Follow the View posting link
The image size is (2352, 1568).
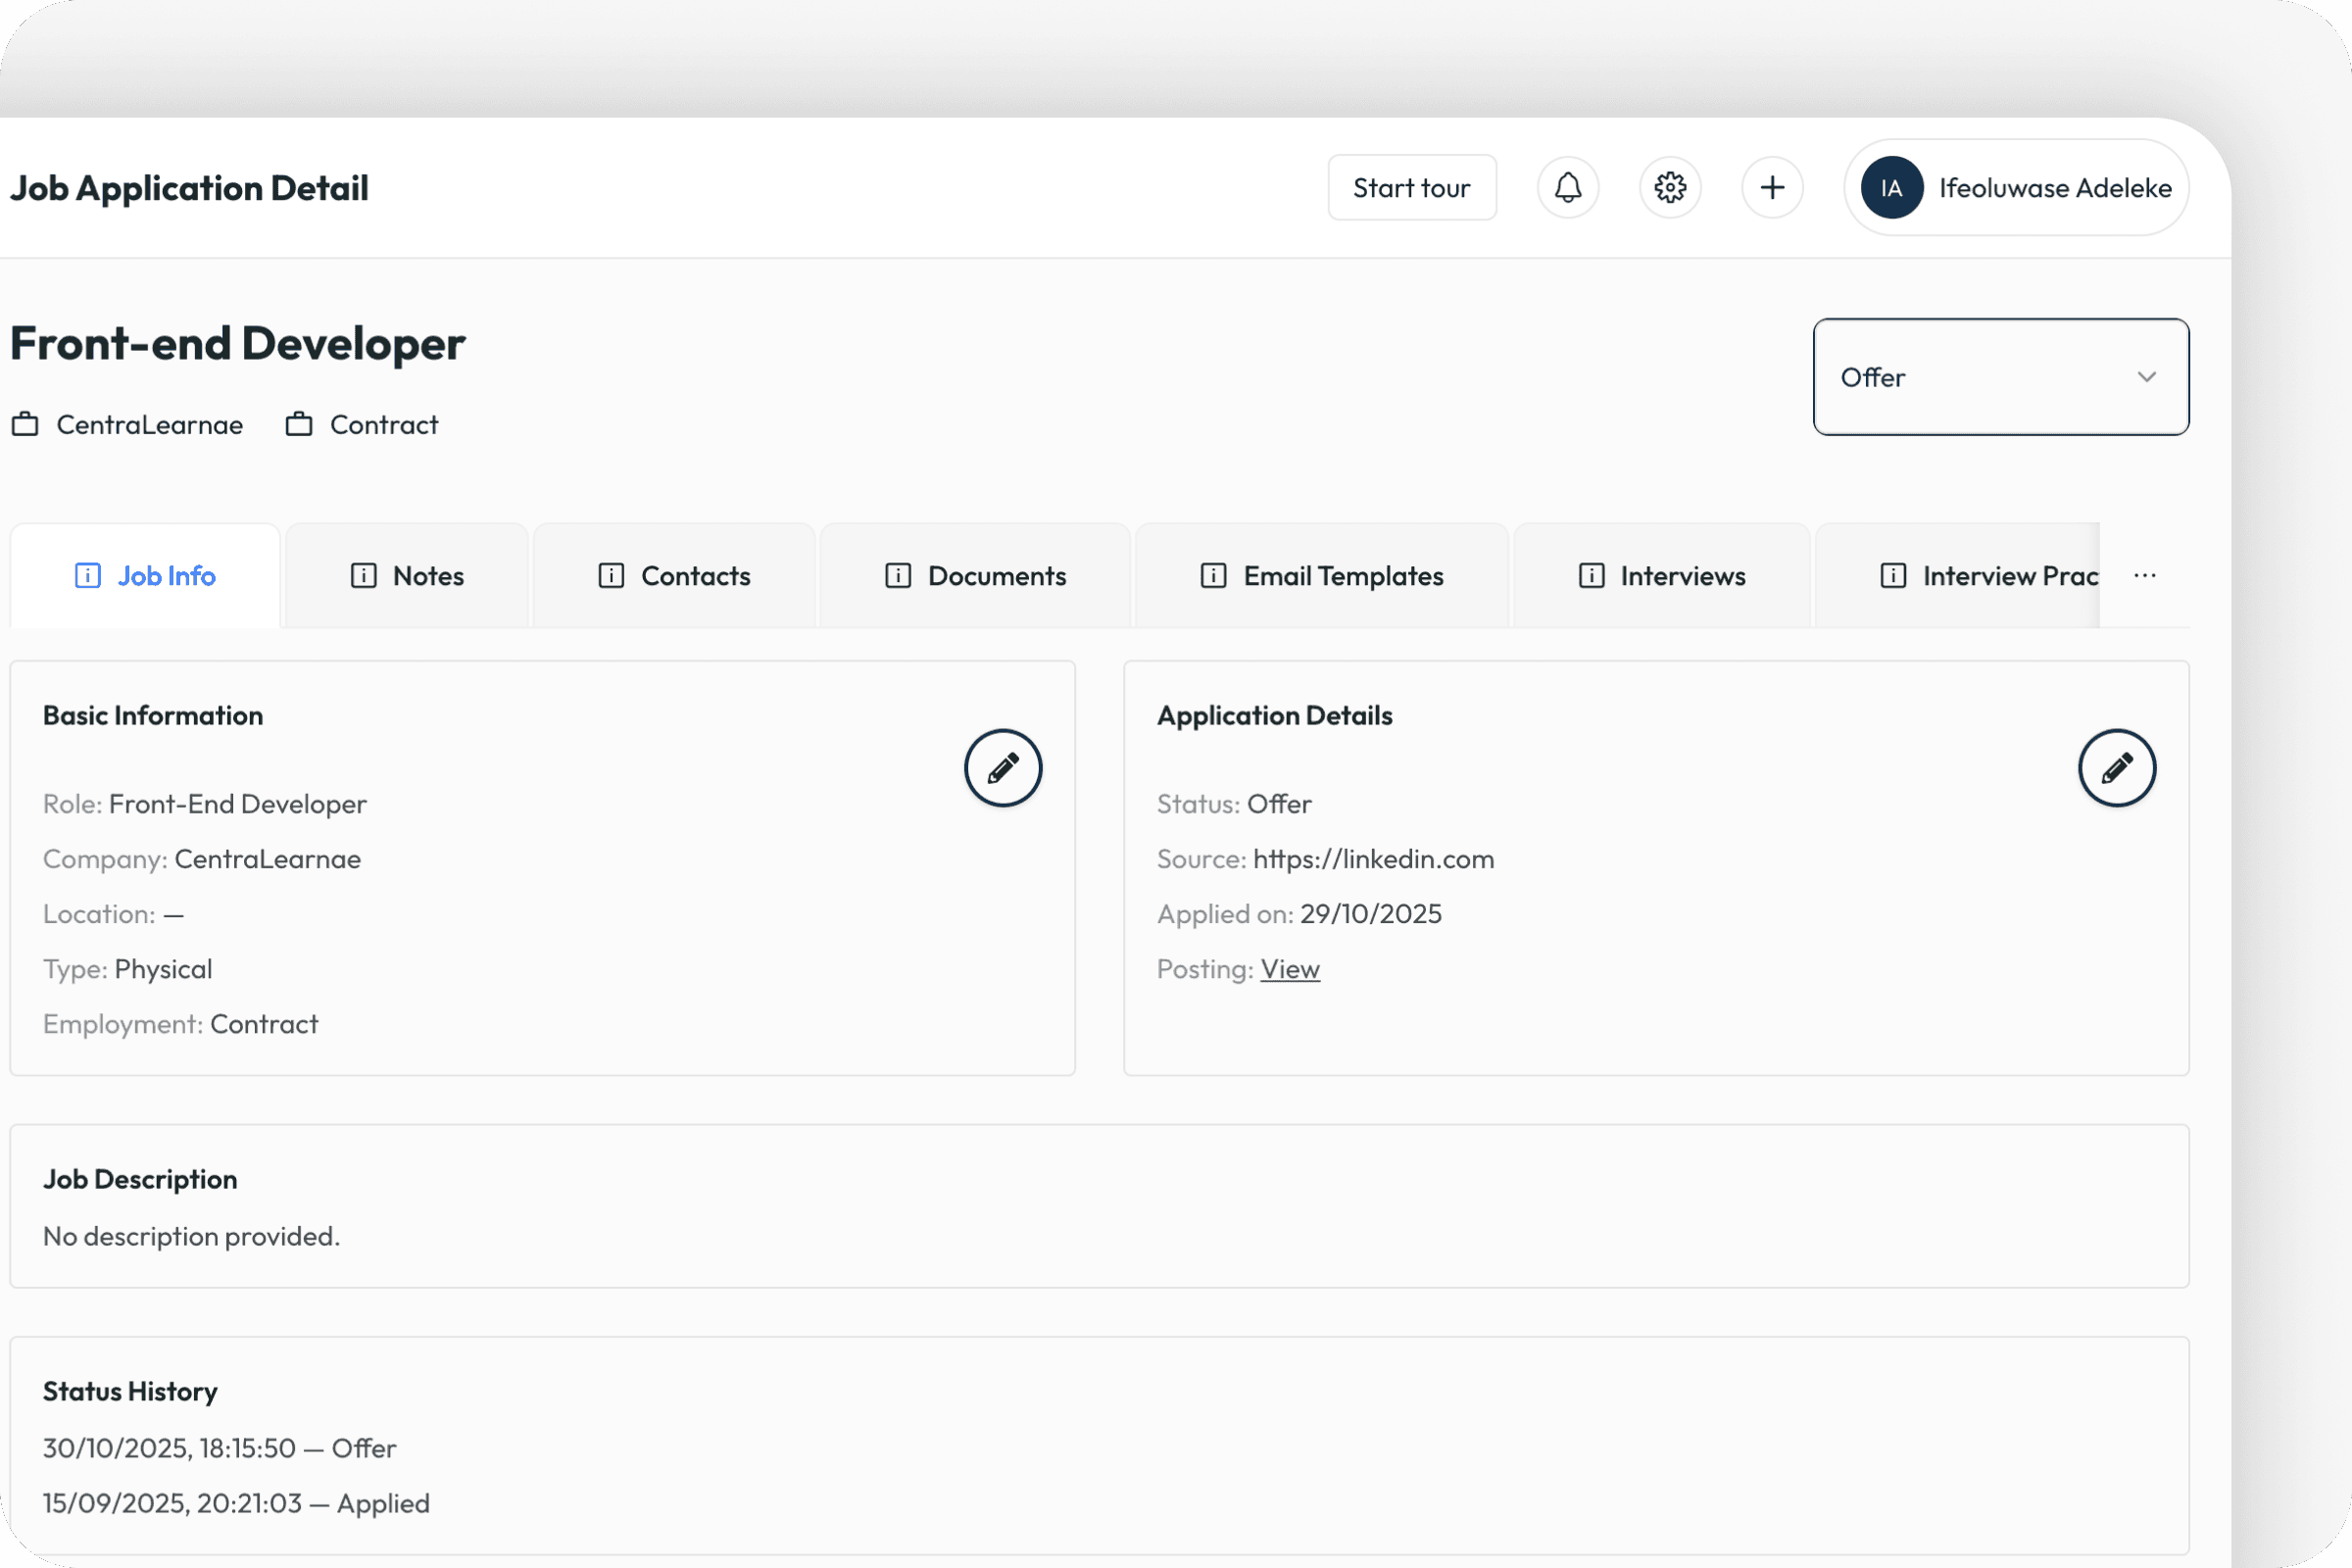[x=1290, y=969]
